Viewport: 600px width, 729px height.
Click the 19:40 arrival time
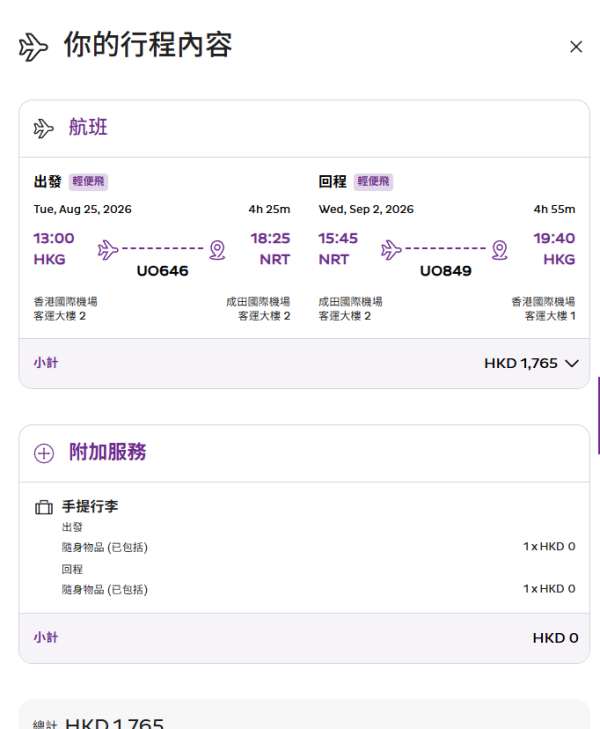[x=554, y=238]
